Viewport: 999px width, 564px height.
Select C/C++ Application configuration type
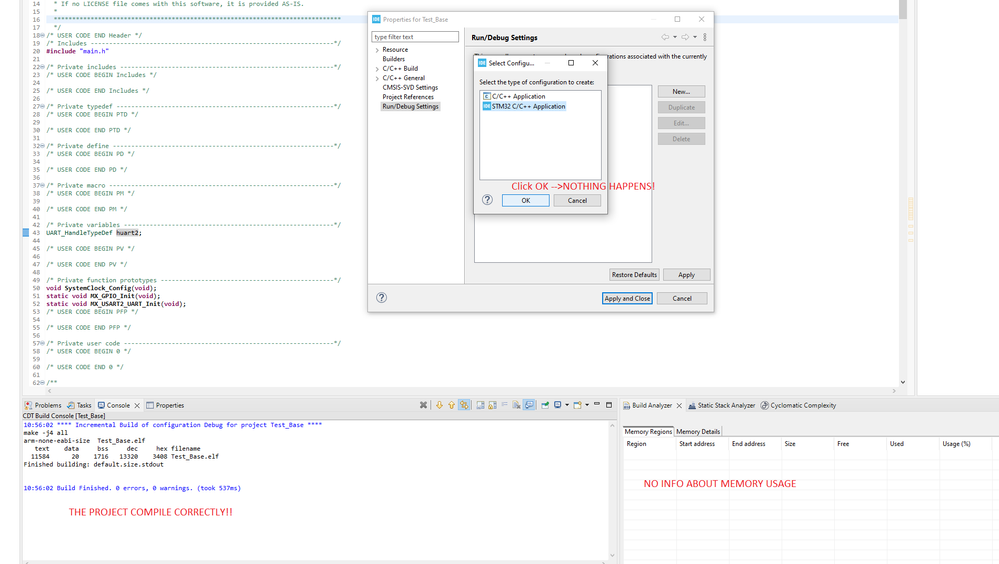[514, 96]
